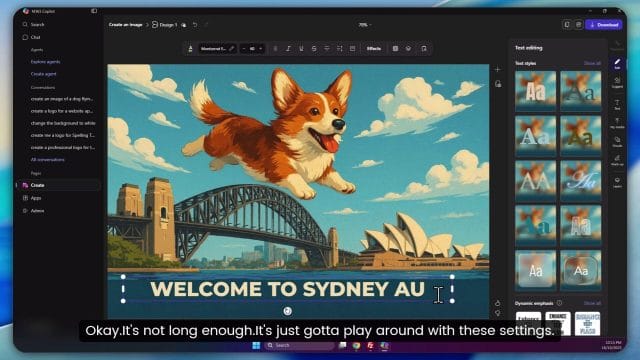Viewport: 640px width, 360px height.
Task: Toggle italic formatting
Action: 288,49
